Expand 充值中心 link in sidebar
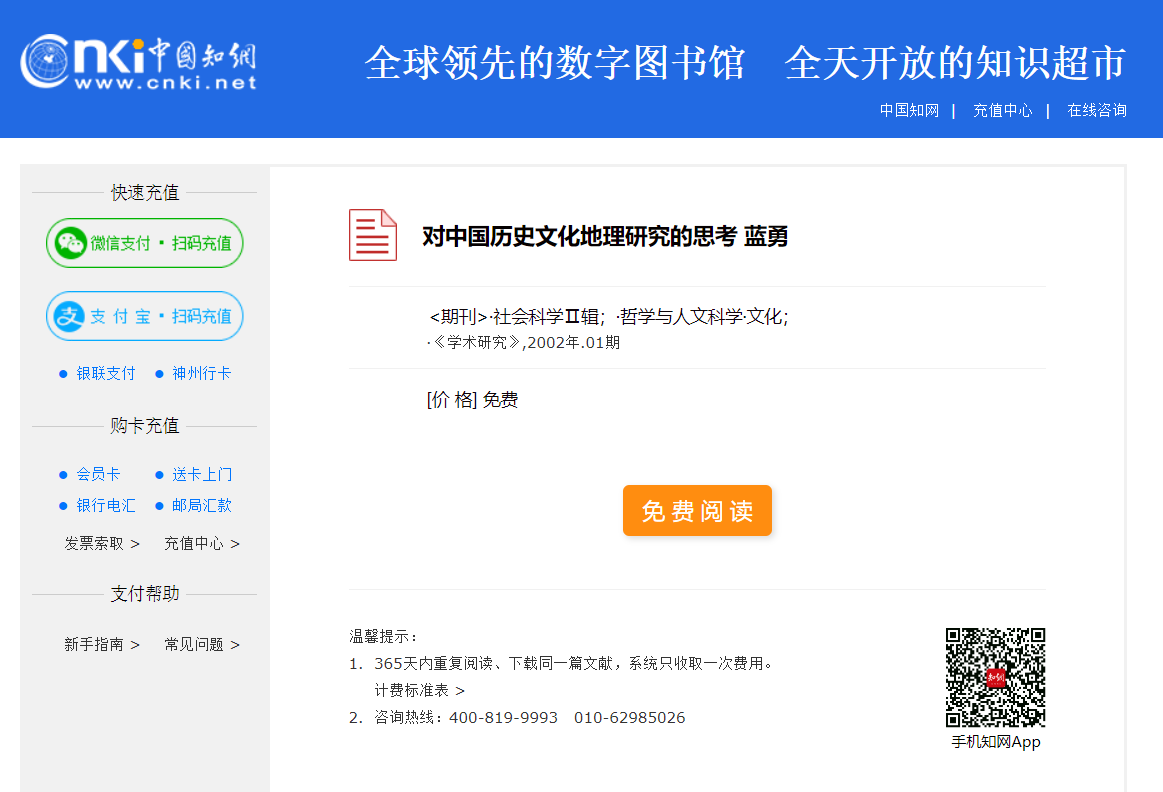This screenshot has height=792, width=1163. tap(202, 544)
